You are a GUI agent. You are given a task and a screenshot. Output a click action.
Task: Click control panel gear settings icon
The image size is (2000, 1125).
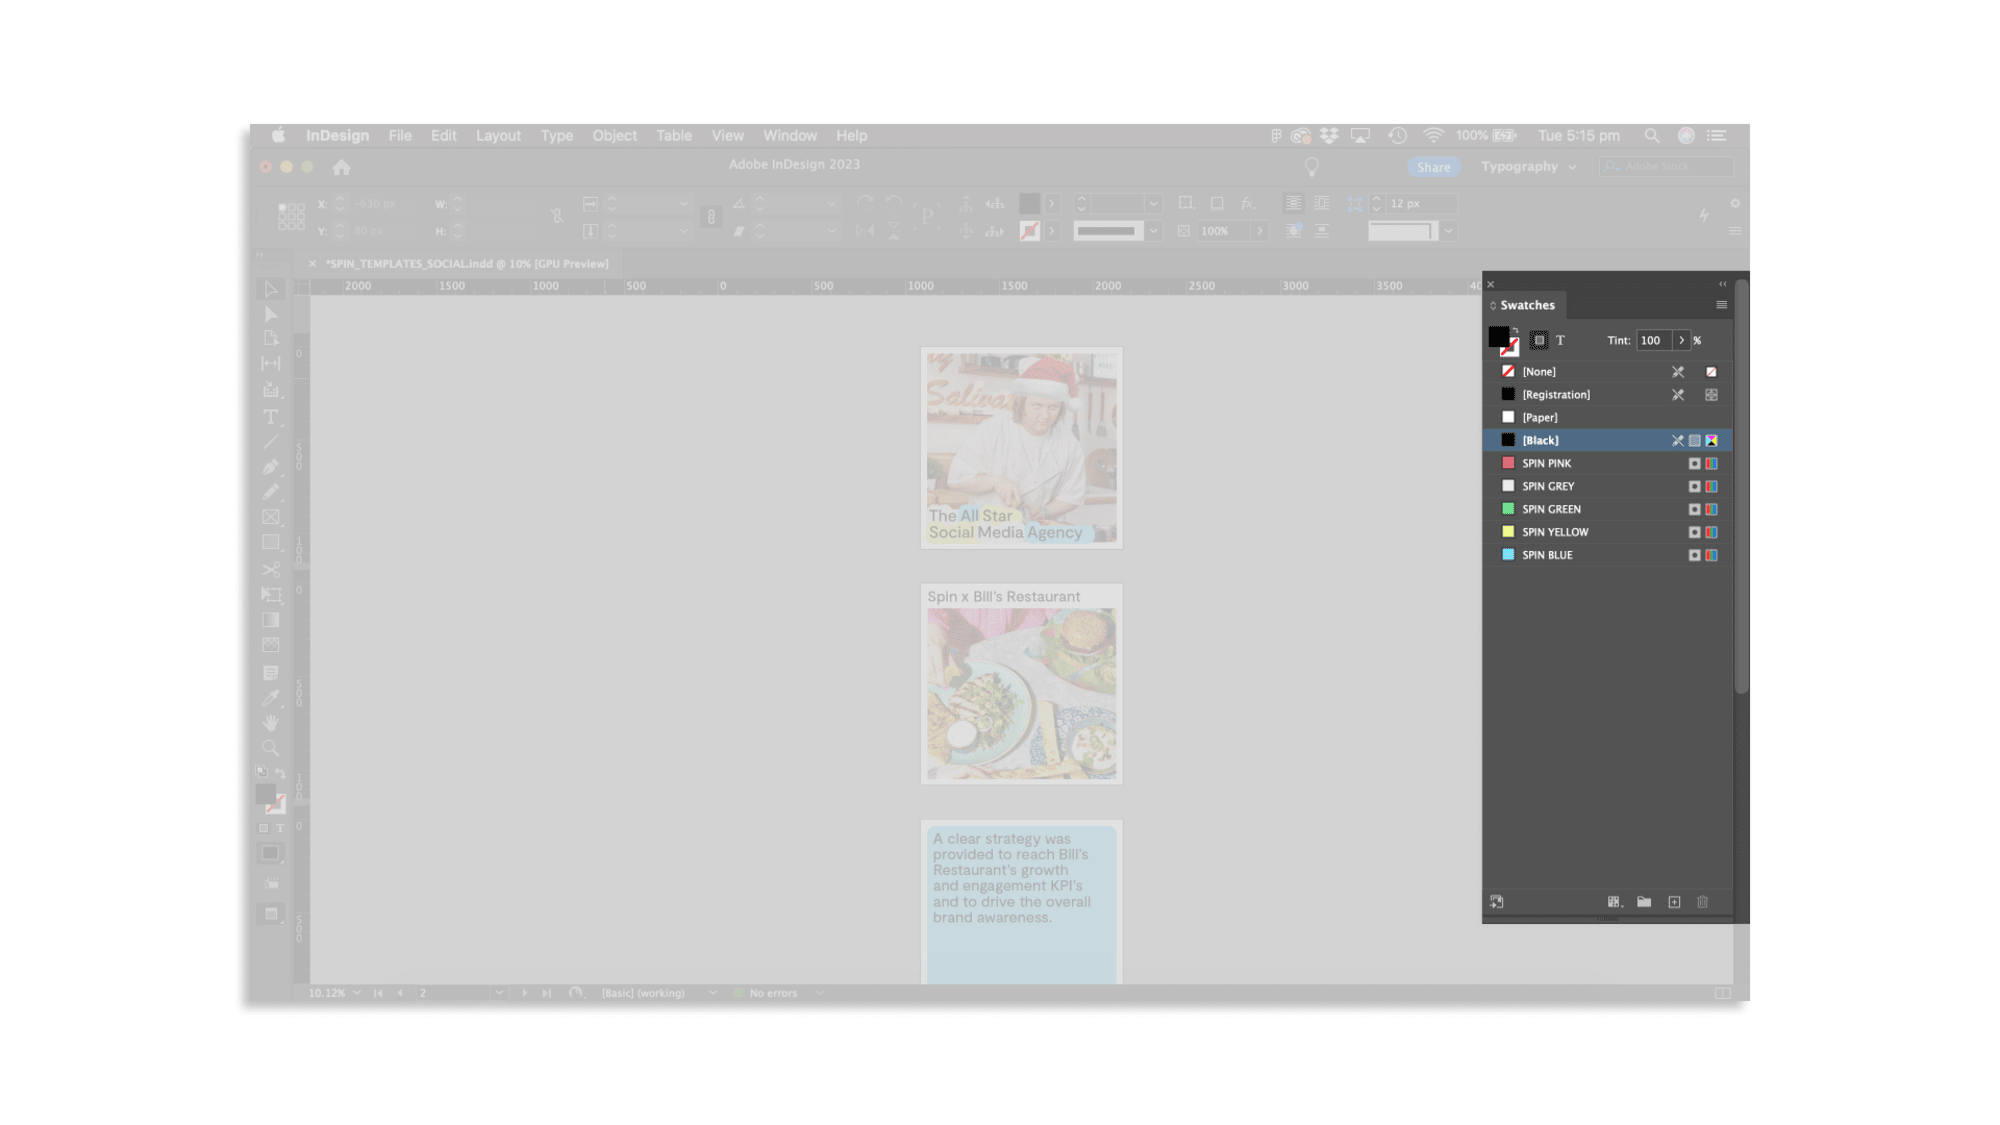(1735, 204)
